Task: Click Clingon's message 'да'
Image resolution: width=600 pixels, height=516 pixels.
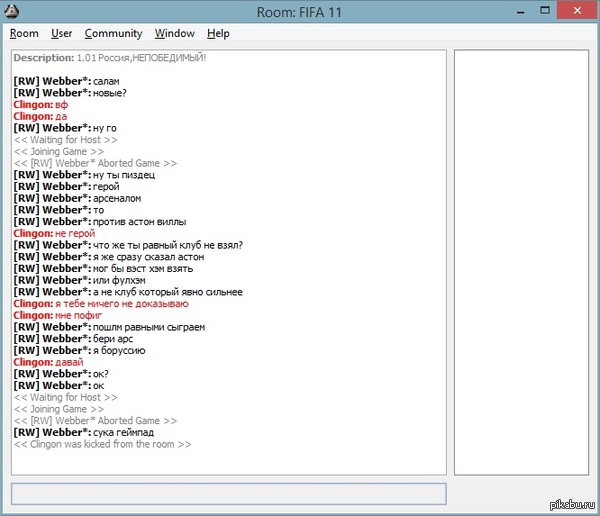Action: pyautogui.click(x=40, y=116)
